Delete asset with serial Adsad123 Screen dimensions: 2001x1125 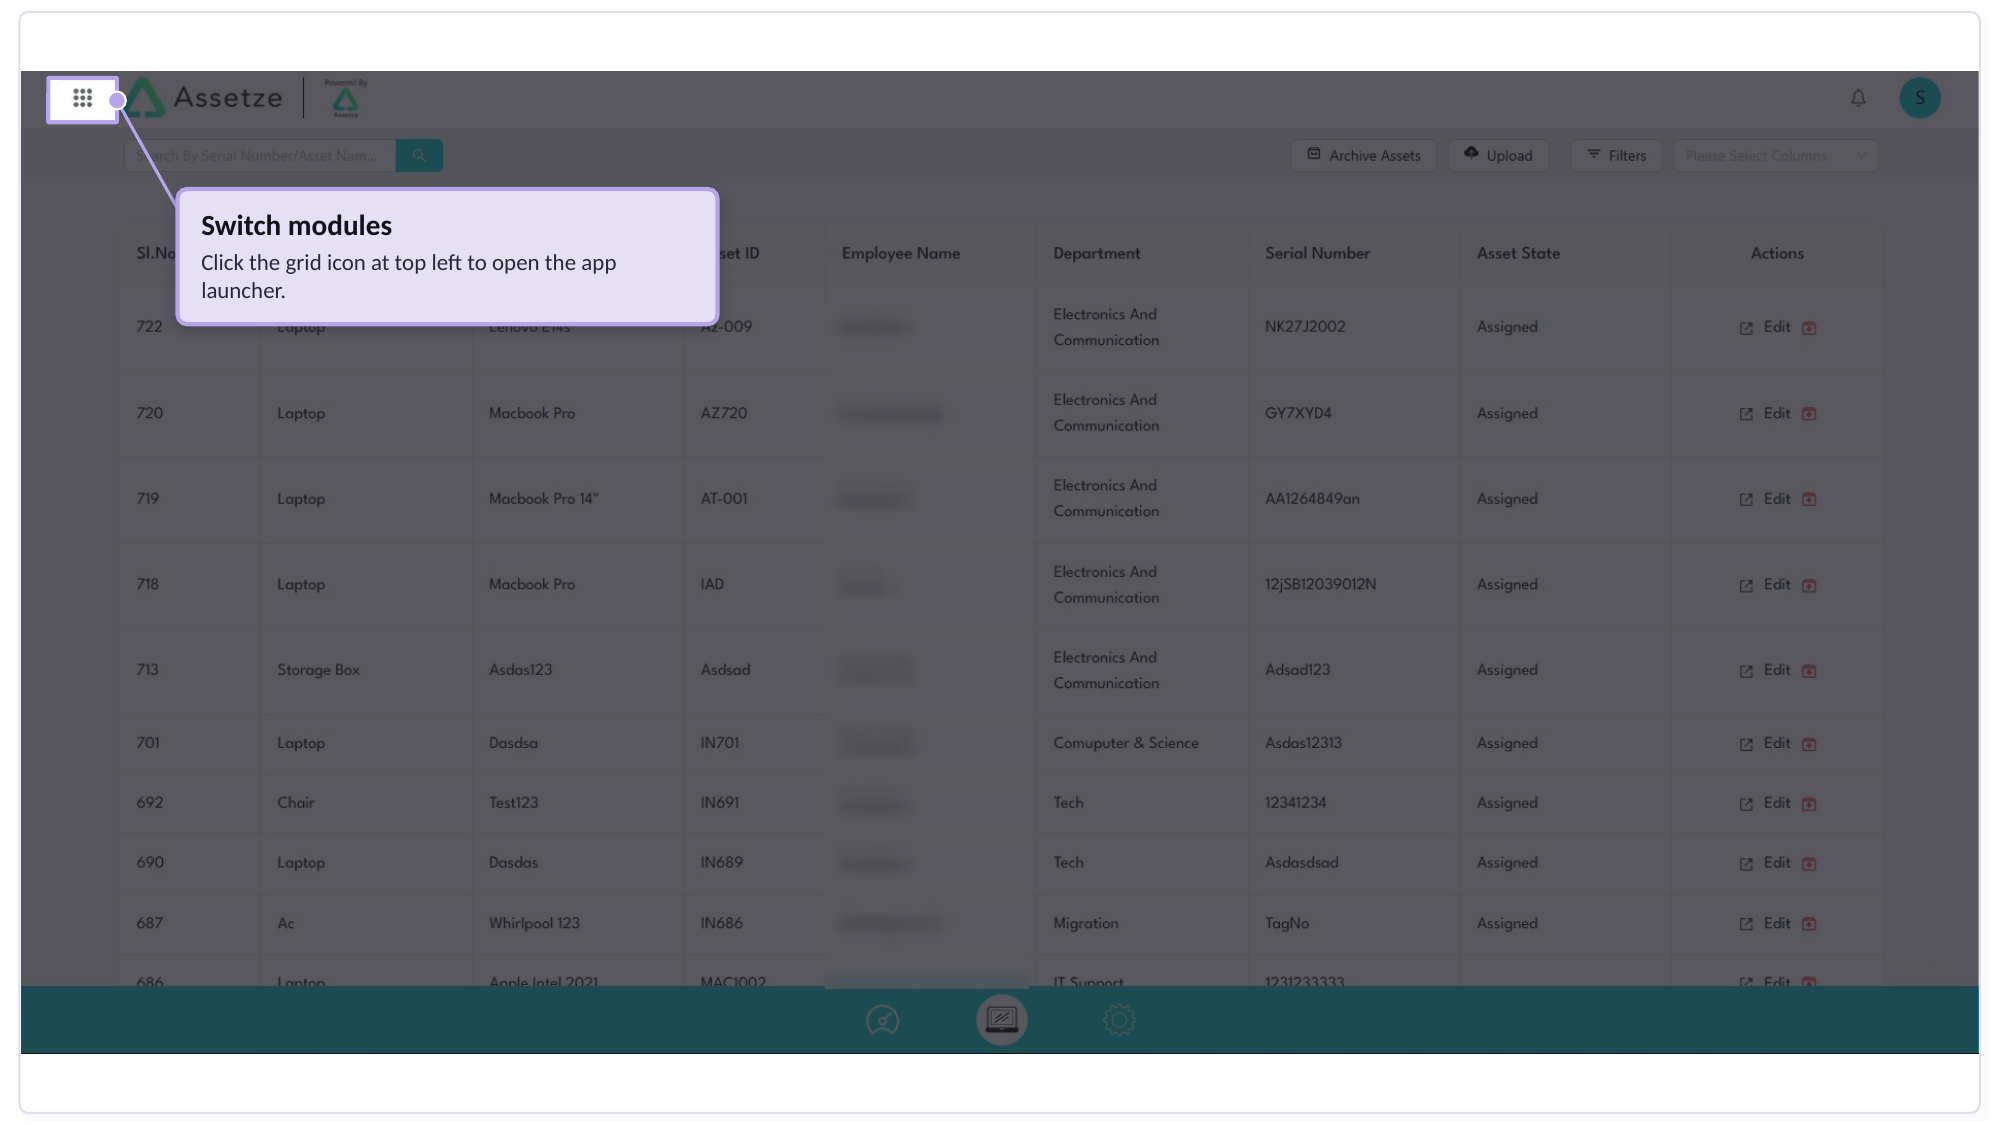[x=1809, y=671]
